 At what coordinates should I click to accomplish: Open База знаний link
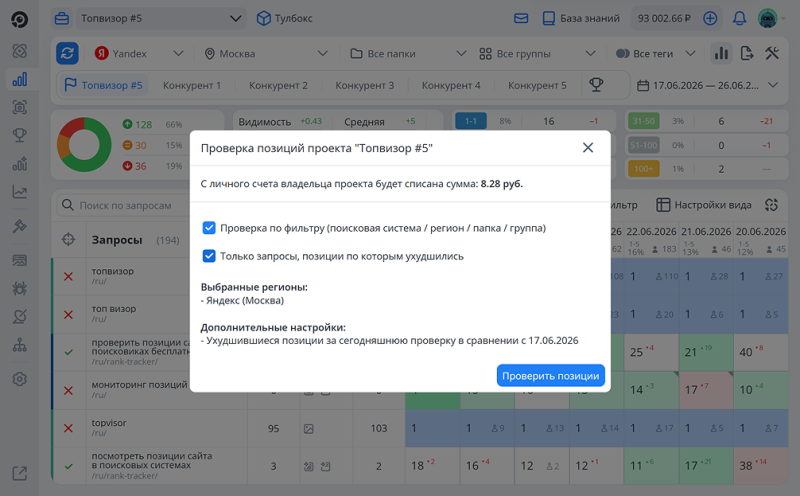pos(581,18)
